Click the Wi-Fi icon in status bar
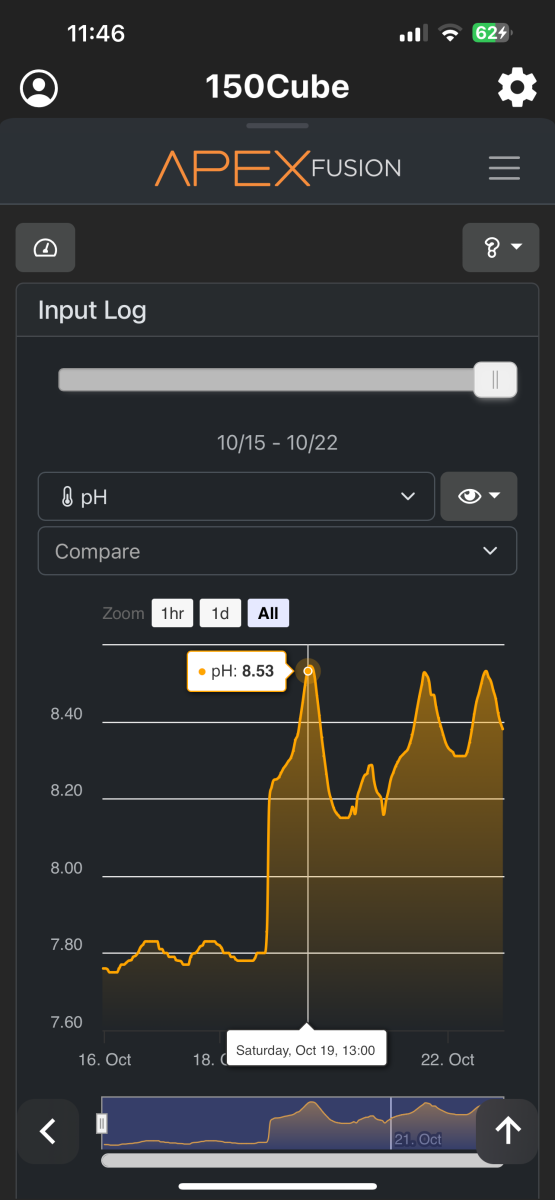Viewport: 555px width, 1200px height. pyautogui.click(x=450, y=33)
